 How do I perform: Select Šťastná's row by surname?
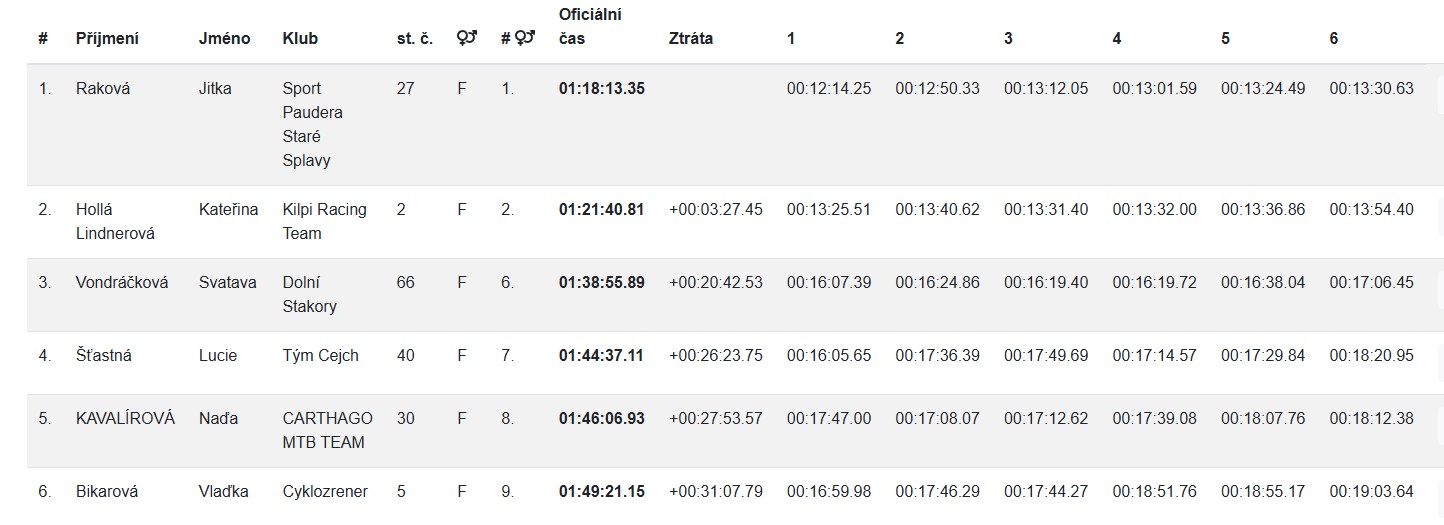(x=104, y=355)
